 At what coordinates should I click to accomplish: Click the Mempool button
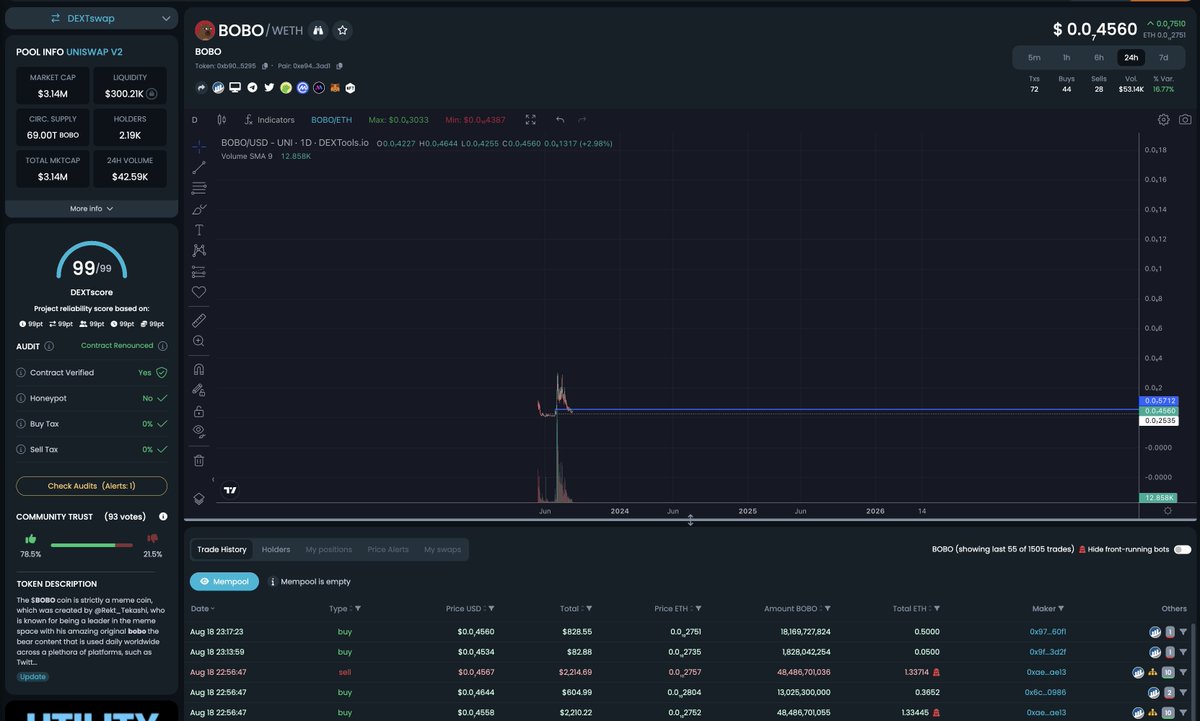[x=224, y=581]
